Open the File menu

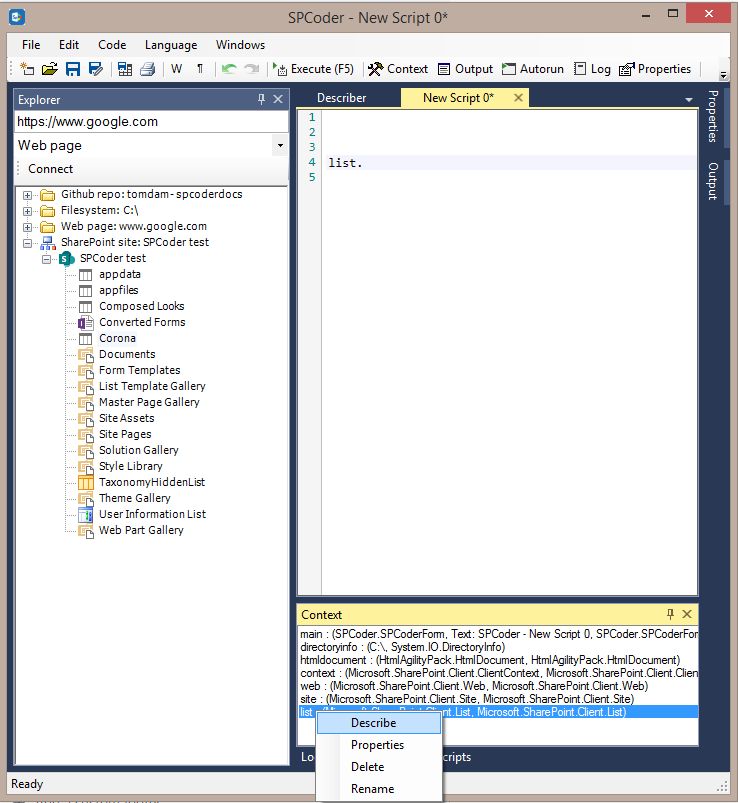pyautogui.click(x=31, y=45)
